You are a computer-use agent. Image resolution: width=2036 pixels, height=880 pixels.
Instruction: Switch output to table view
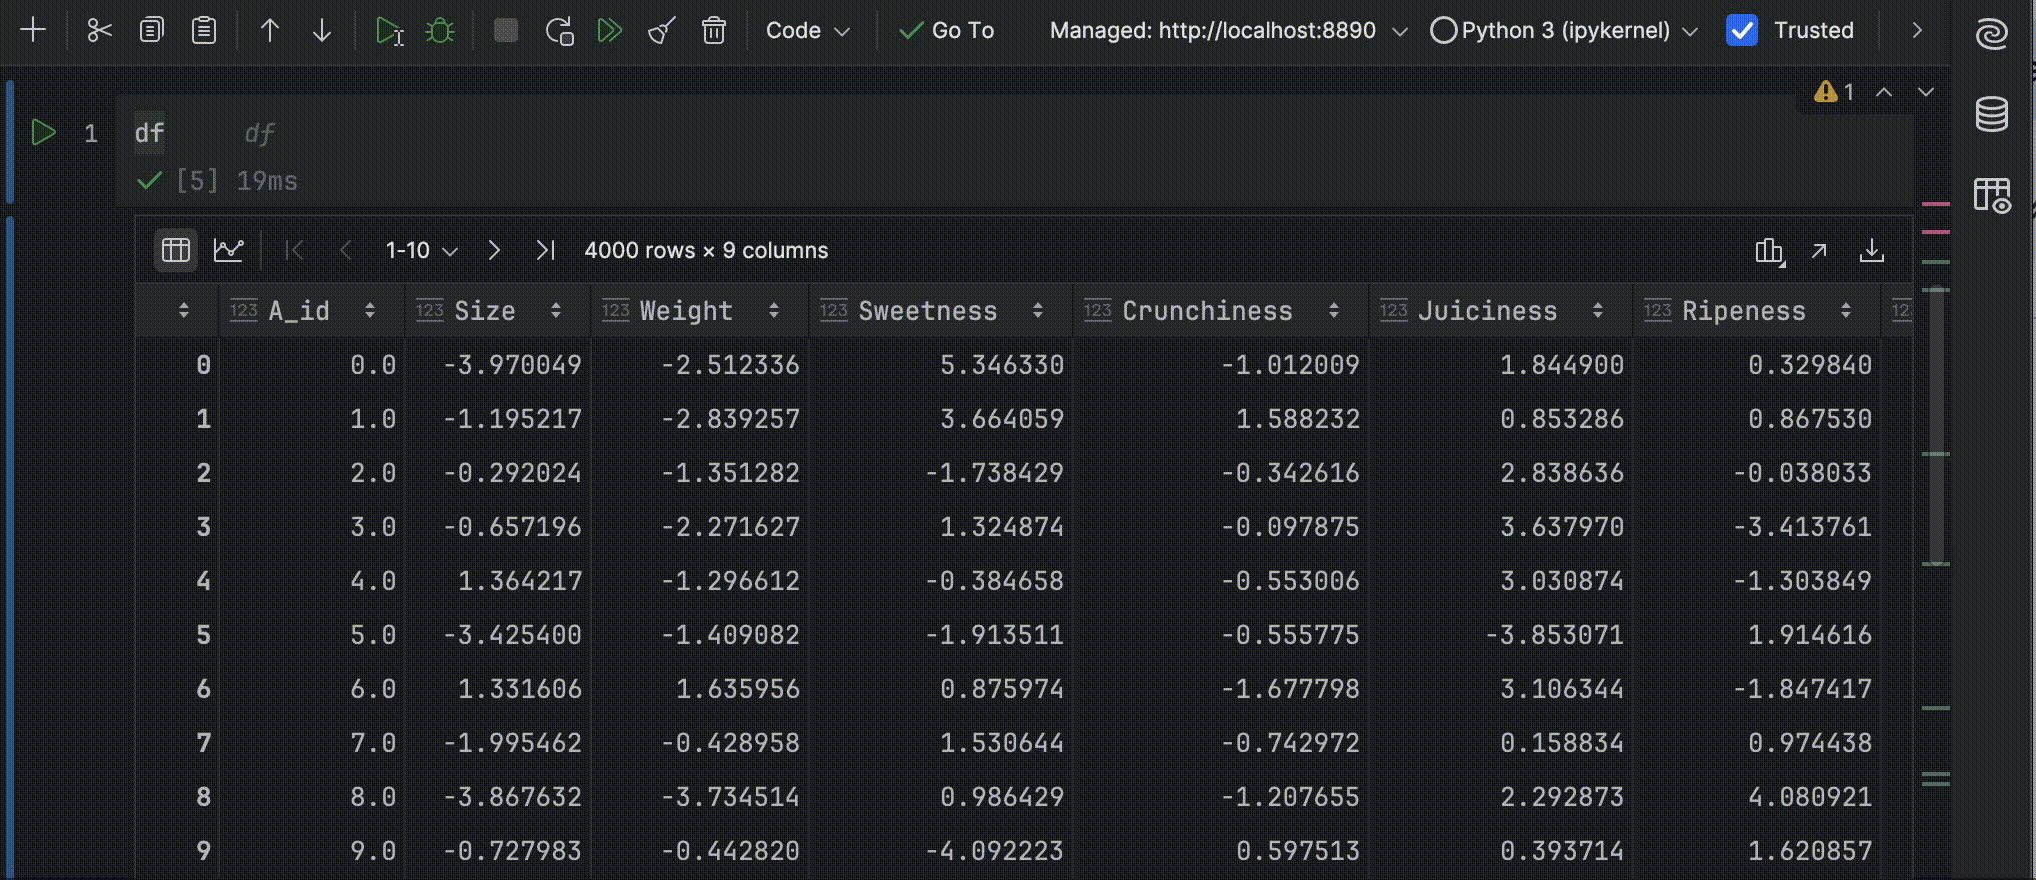pyautogui.click(x=176, y=250)
